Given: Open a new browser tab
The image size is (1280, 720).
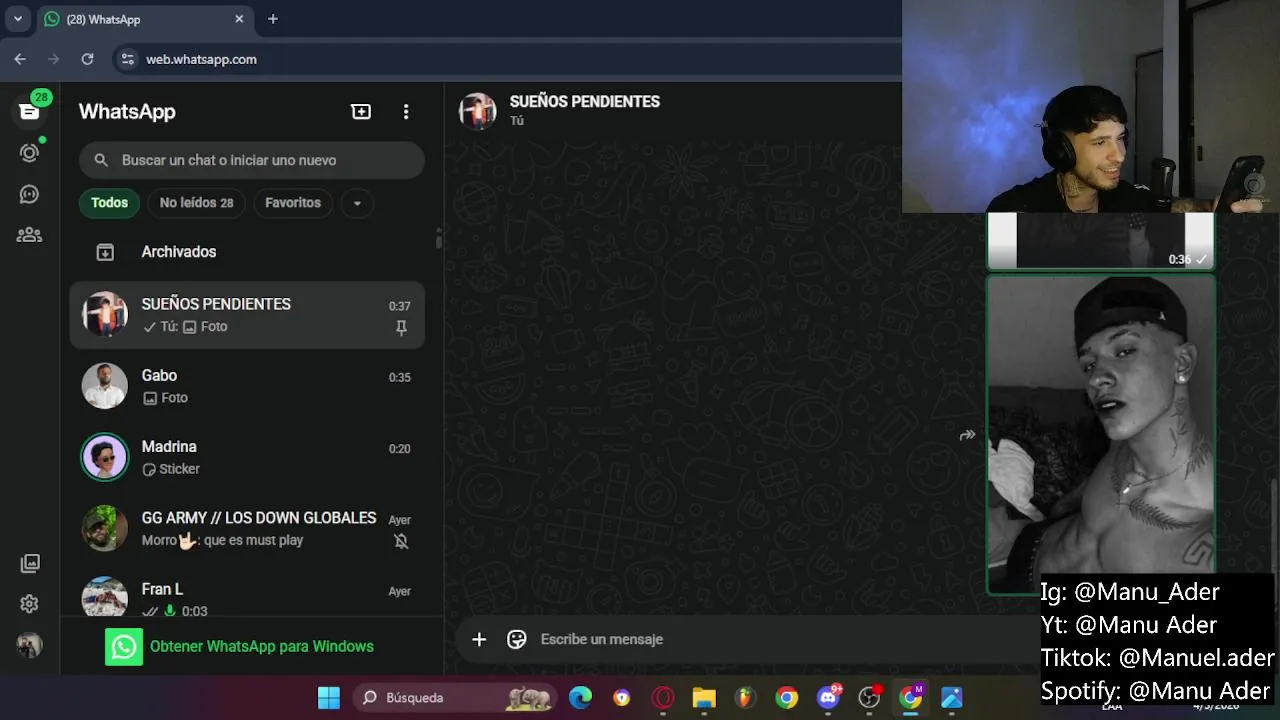Looking at the screenshot, I should [x=272, y=19].
